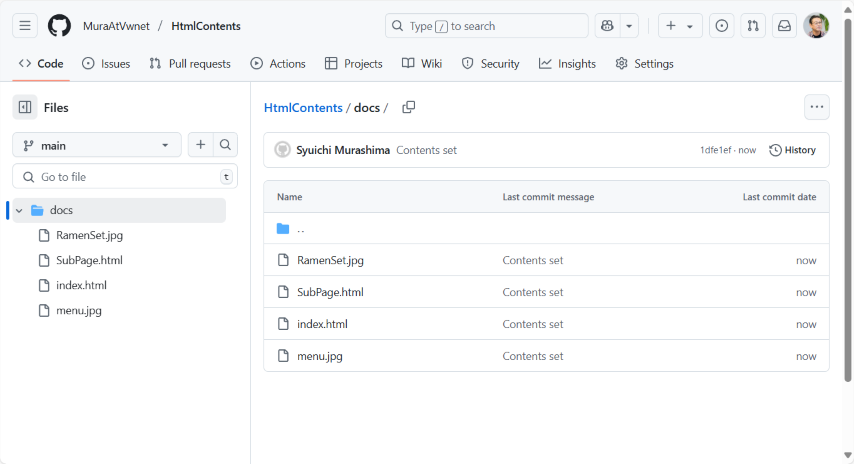This screenshot has height=464, width=854.
Task: Open Copilot chat icon
Action: tap(607, 26)
